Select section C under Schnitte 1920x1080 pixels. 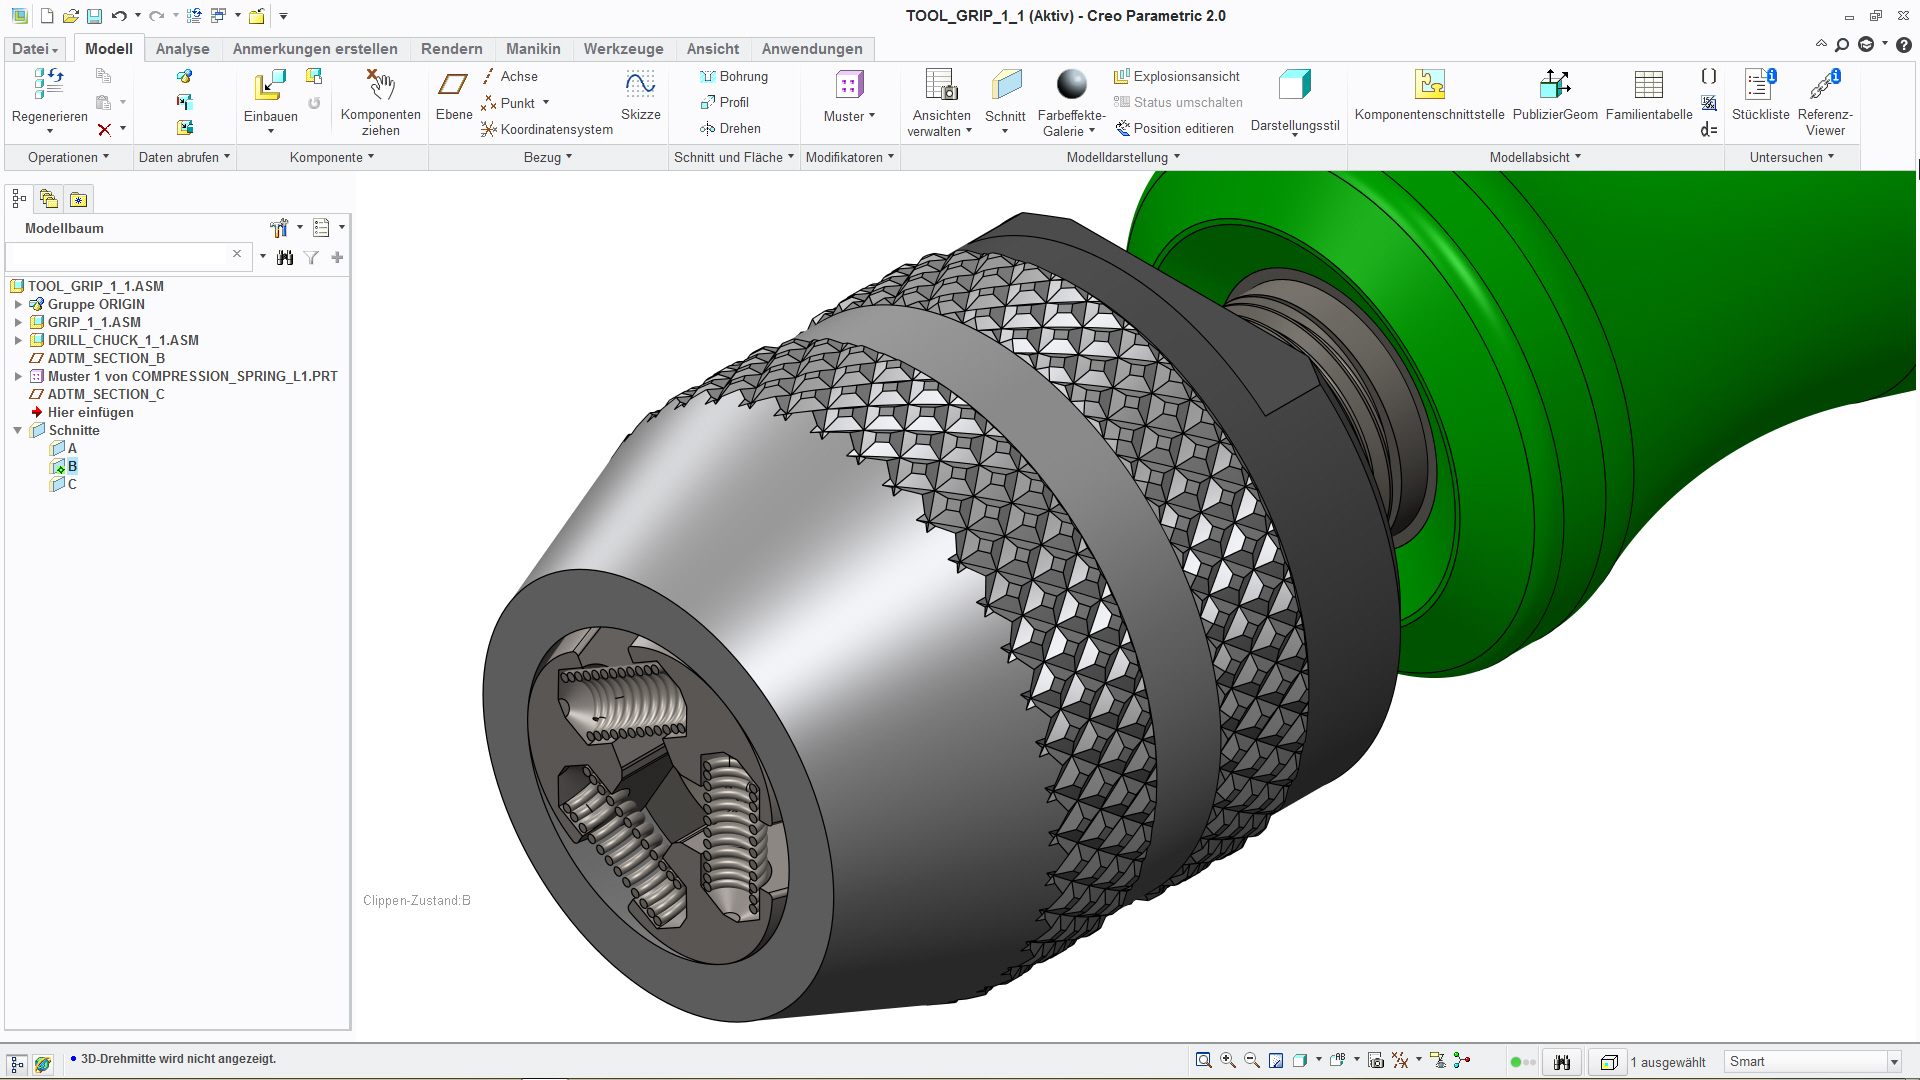65,484
